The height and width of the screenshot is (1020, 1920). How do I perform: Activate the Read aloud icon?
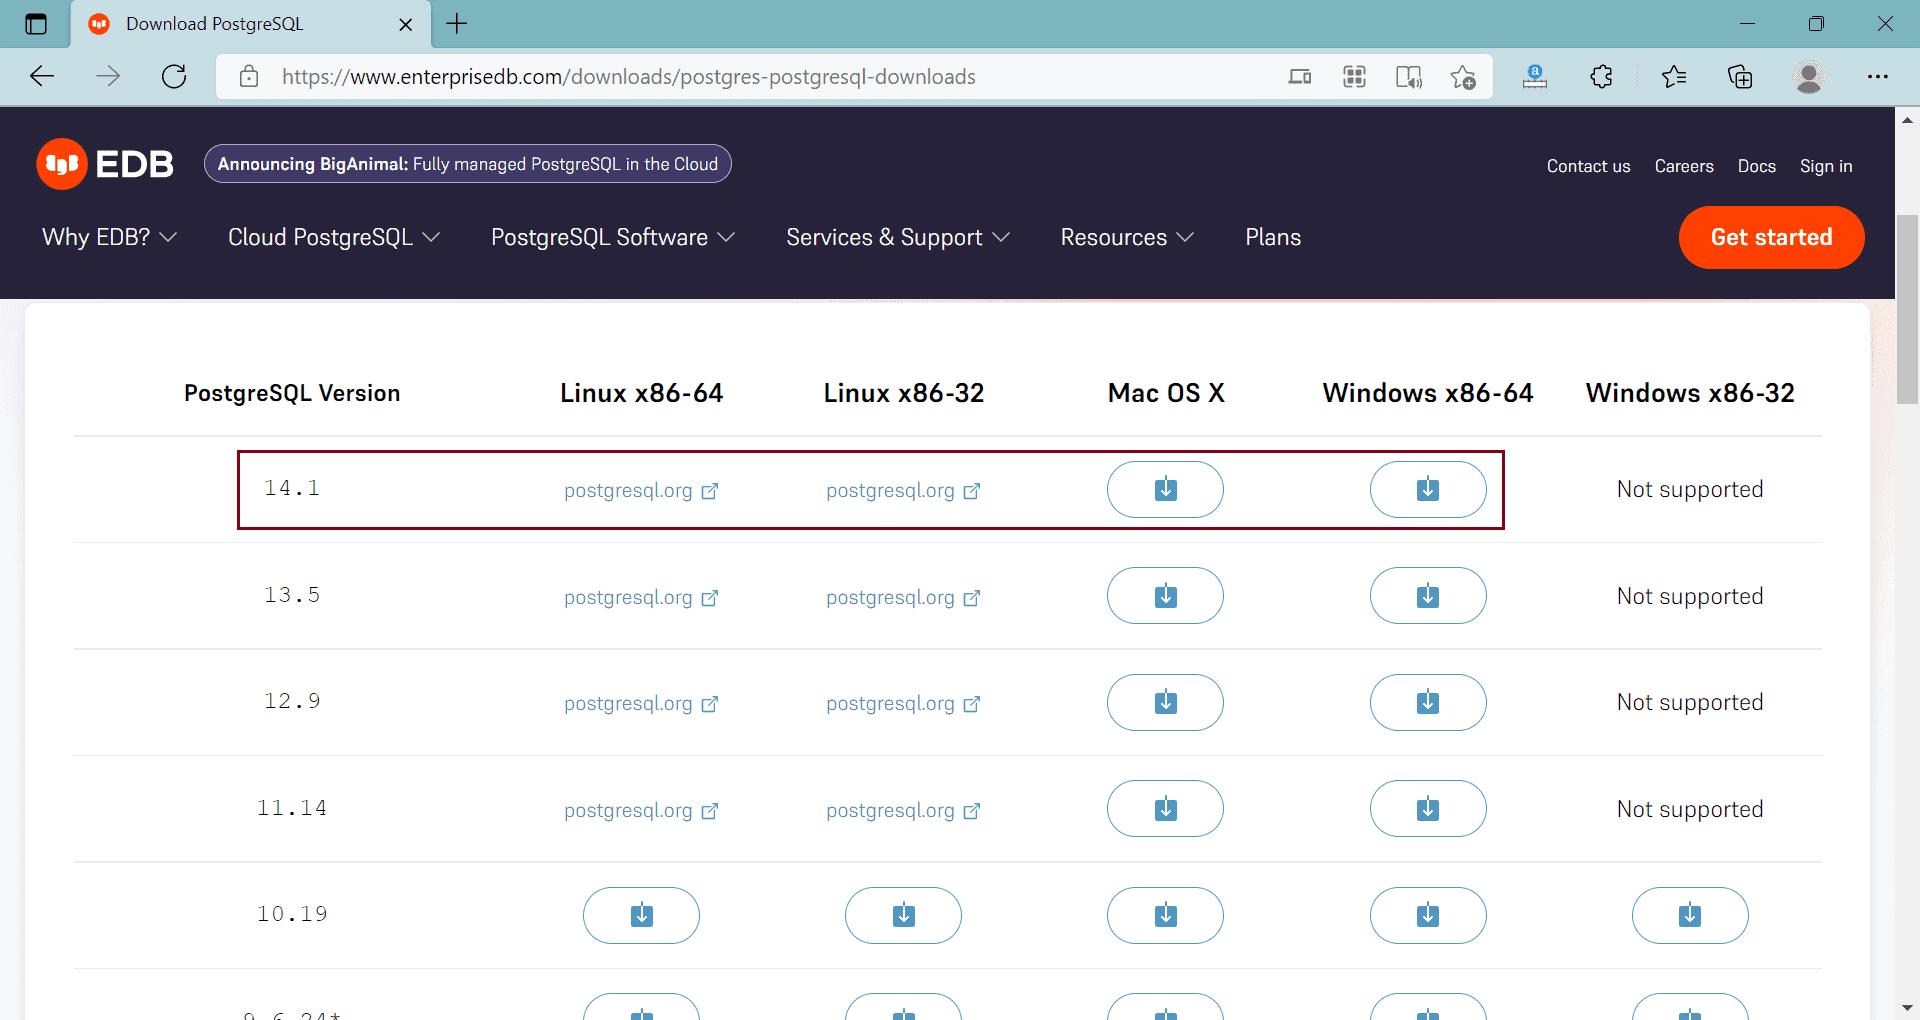point(1409,76)
